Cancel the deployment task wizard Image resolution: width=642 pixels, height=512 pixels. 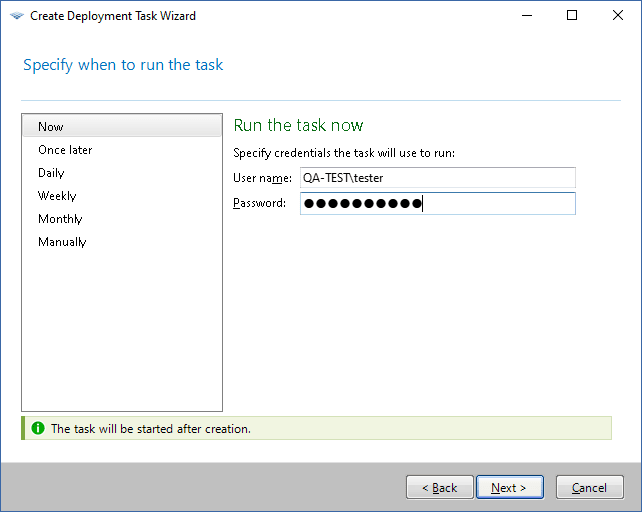(589, 488)
